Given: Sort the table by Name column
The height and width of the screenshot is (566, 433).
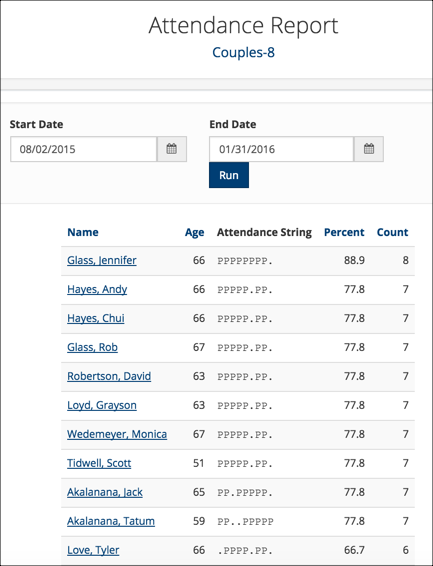Looking at the screenshot, I should (83, 232).
